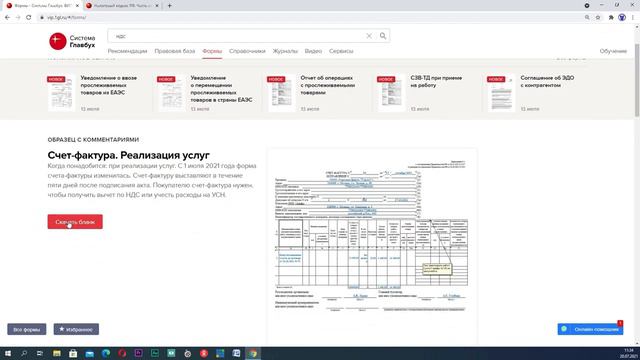Open the Видео tab
Screen dimensions: 640x360
click(x=313, y=51)
